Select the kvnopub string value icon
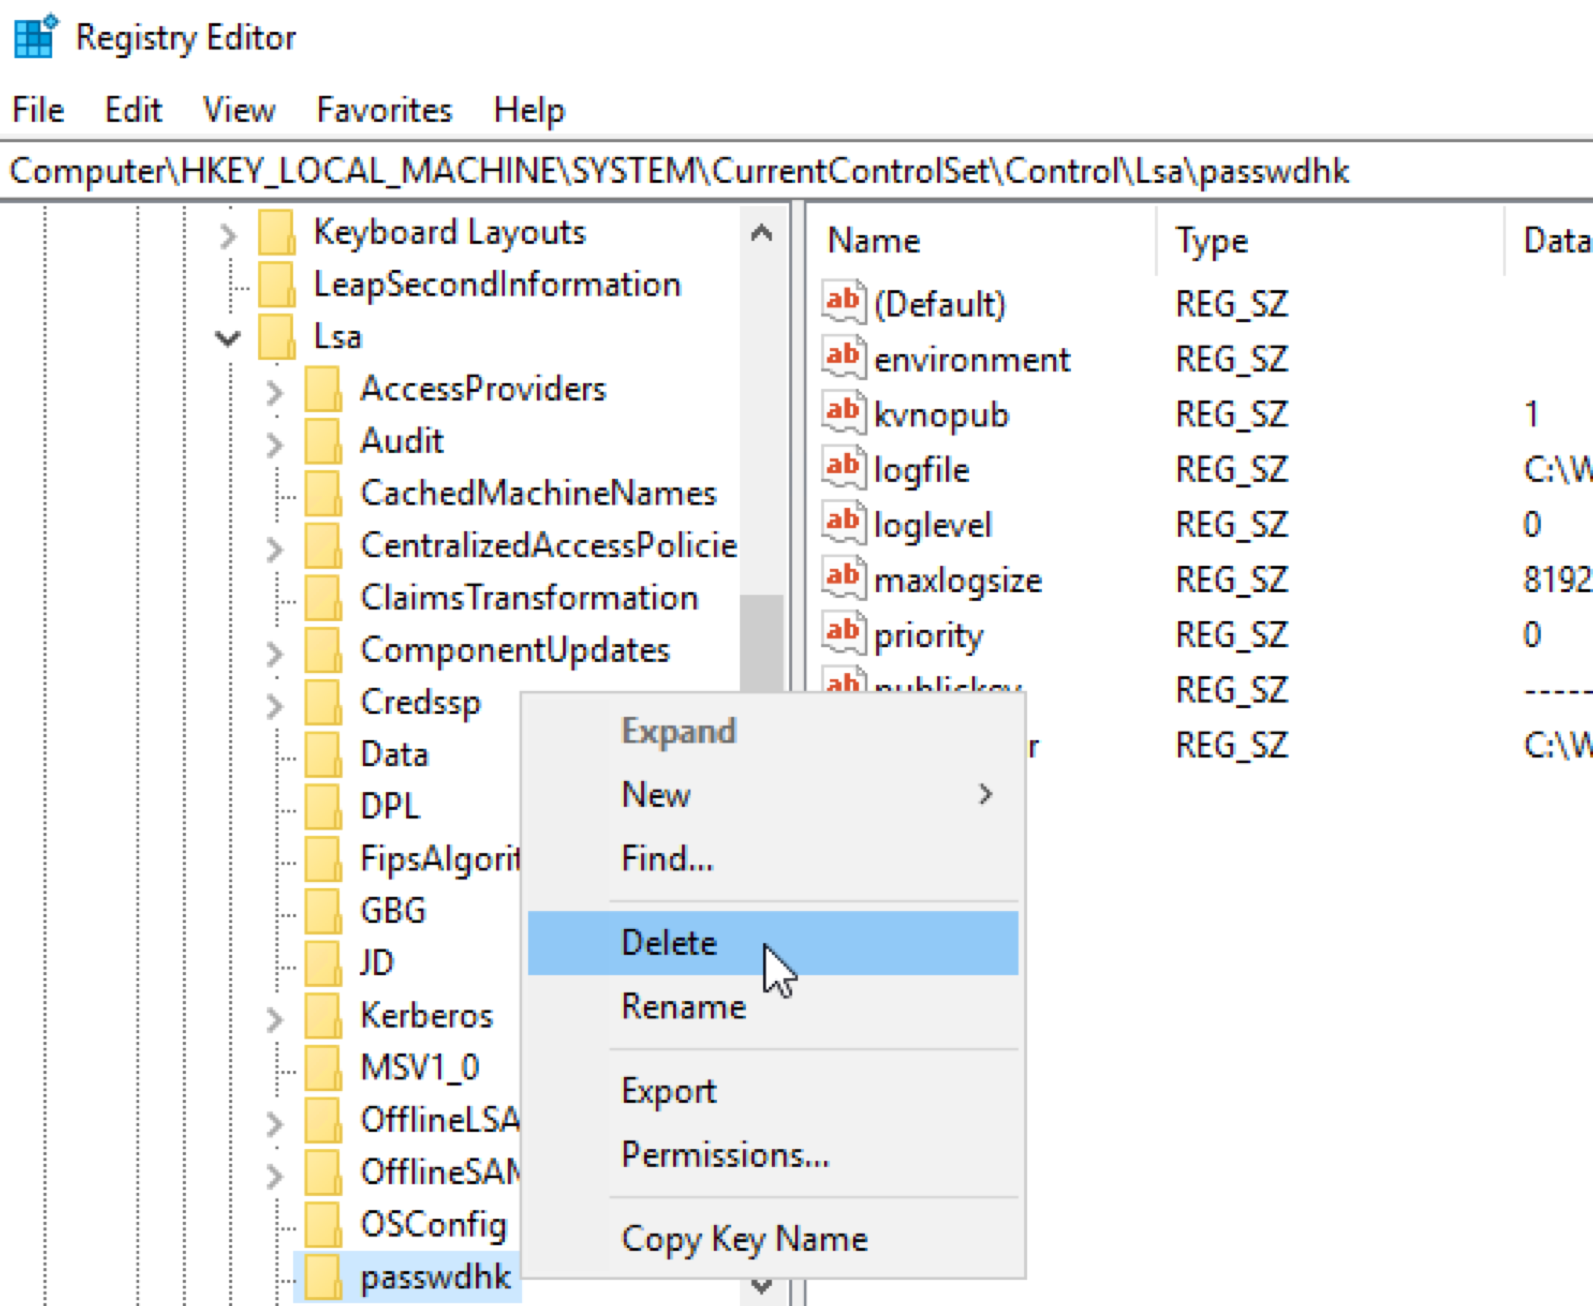 [x=842, y=412]
